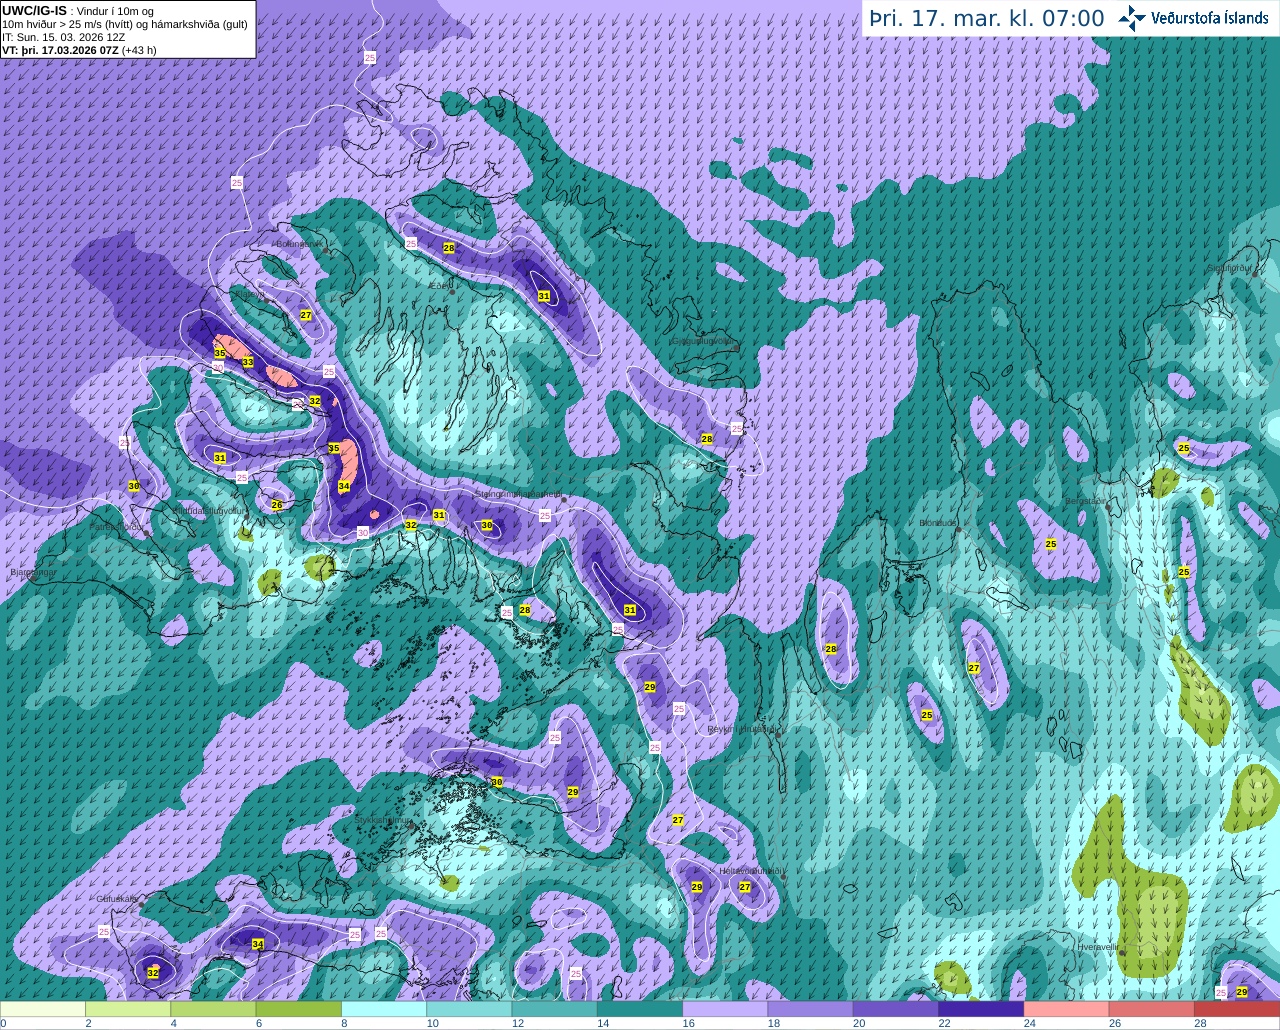Click the Bergstaðir station label

(x=1086, y=501)
